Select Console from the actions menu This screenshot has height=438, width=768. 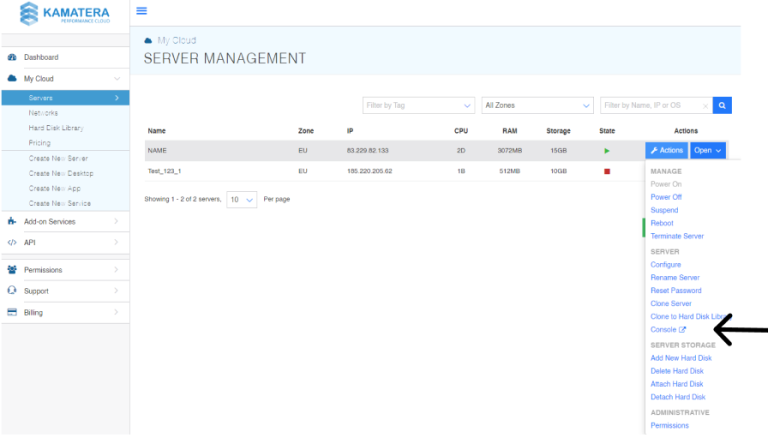[667, 329]
